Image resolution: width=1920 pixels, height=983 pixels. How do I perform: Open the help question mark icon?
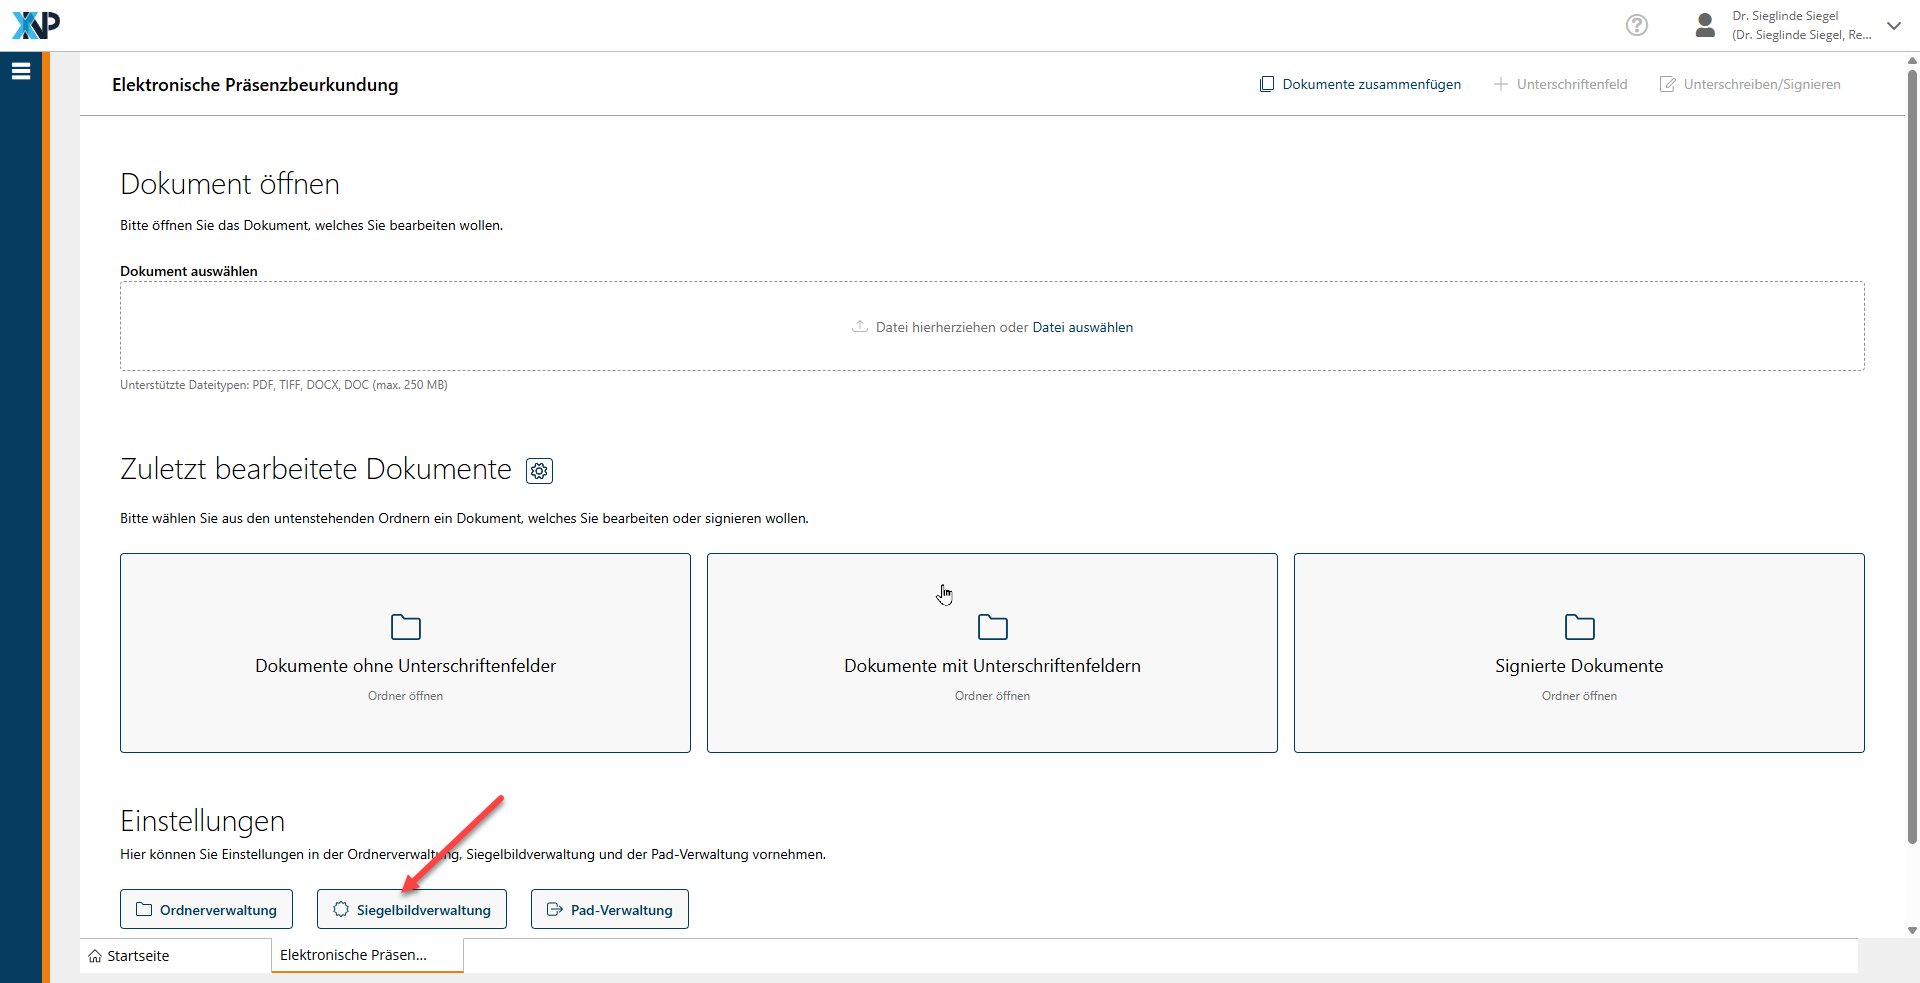pyautogui.click(x=1636, y=25)
